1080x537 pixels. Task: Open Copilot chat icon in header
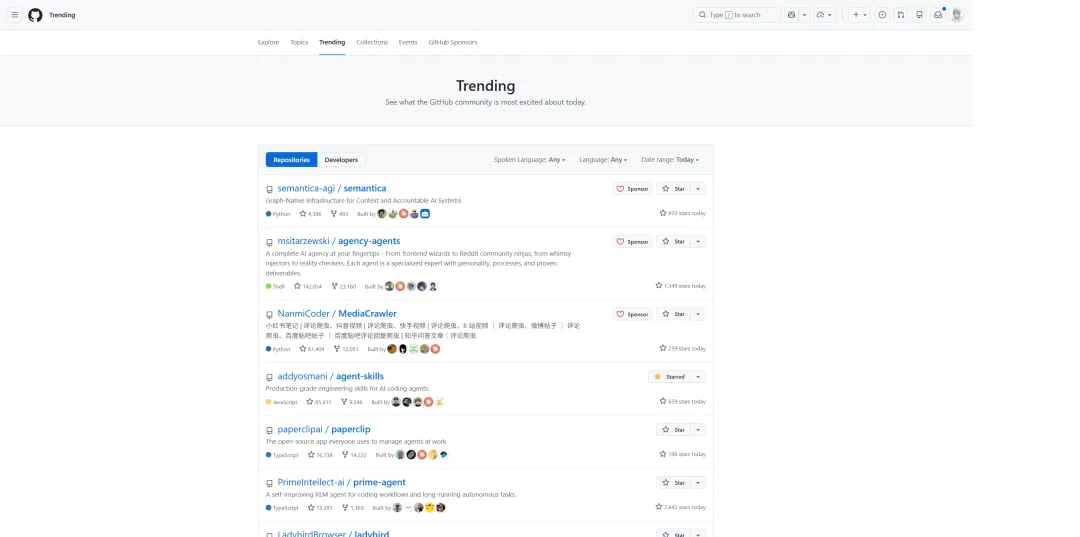click(791, 15)
